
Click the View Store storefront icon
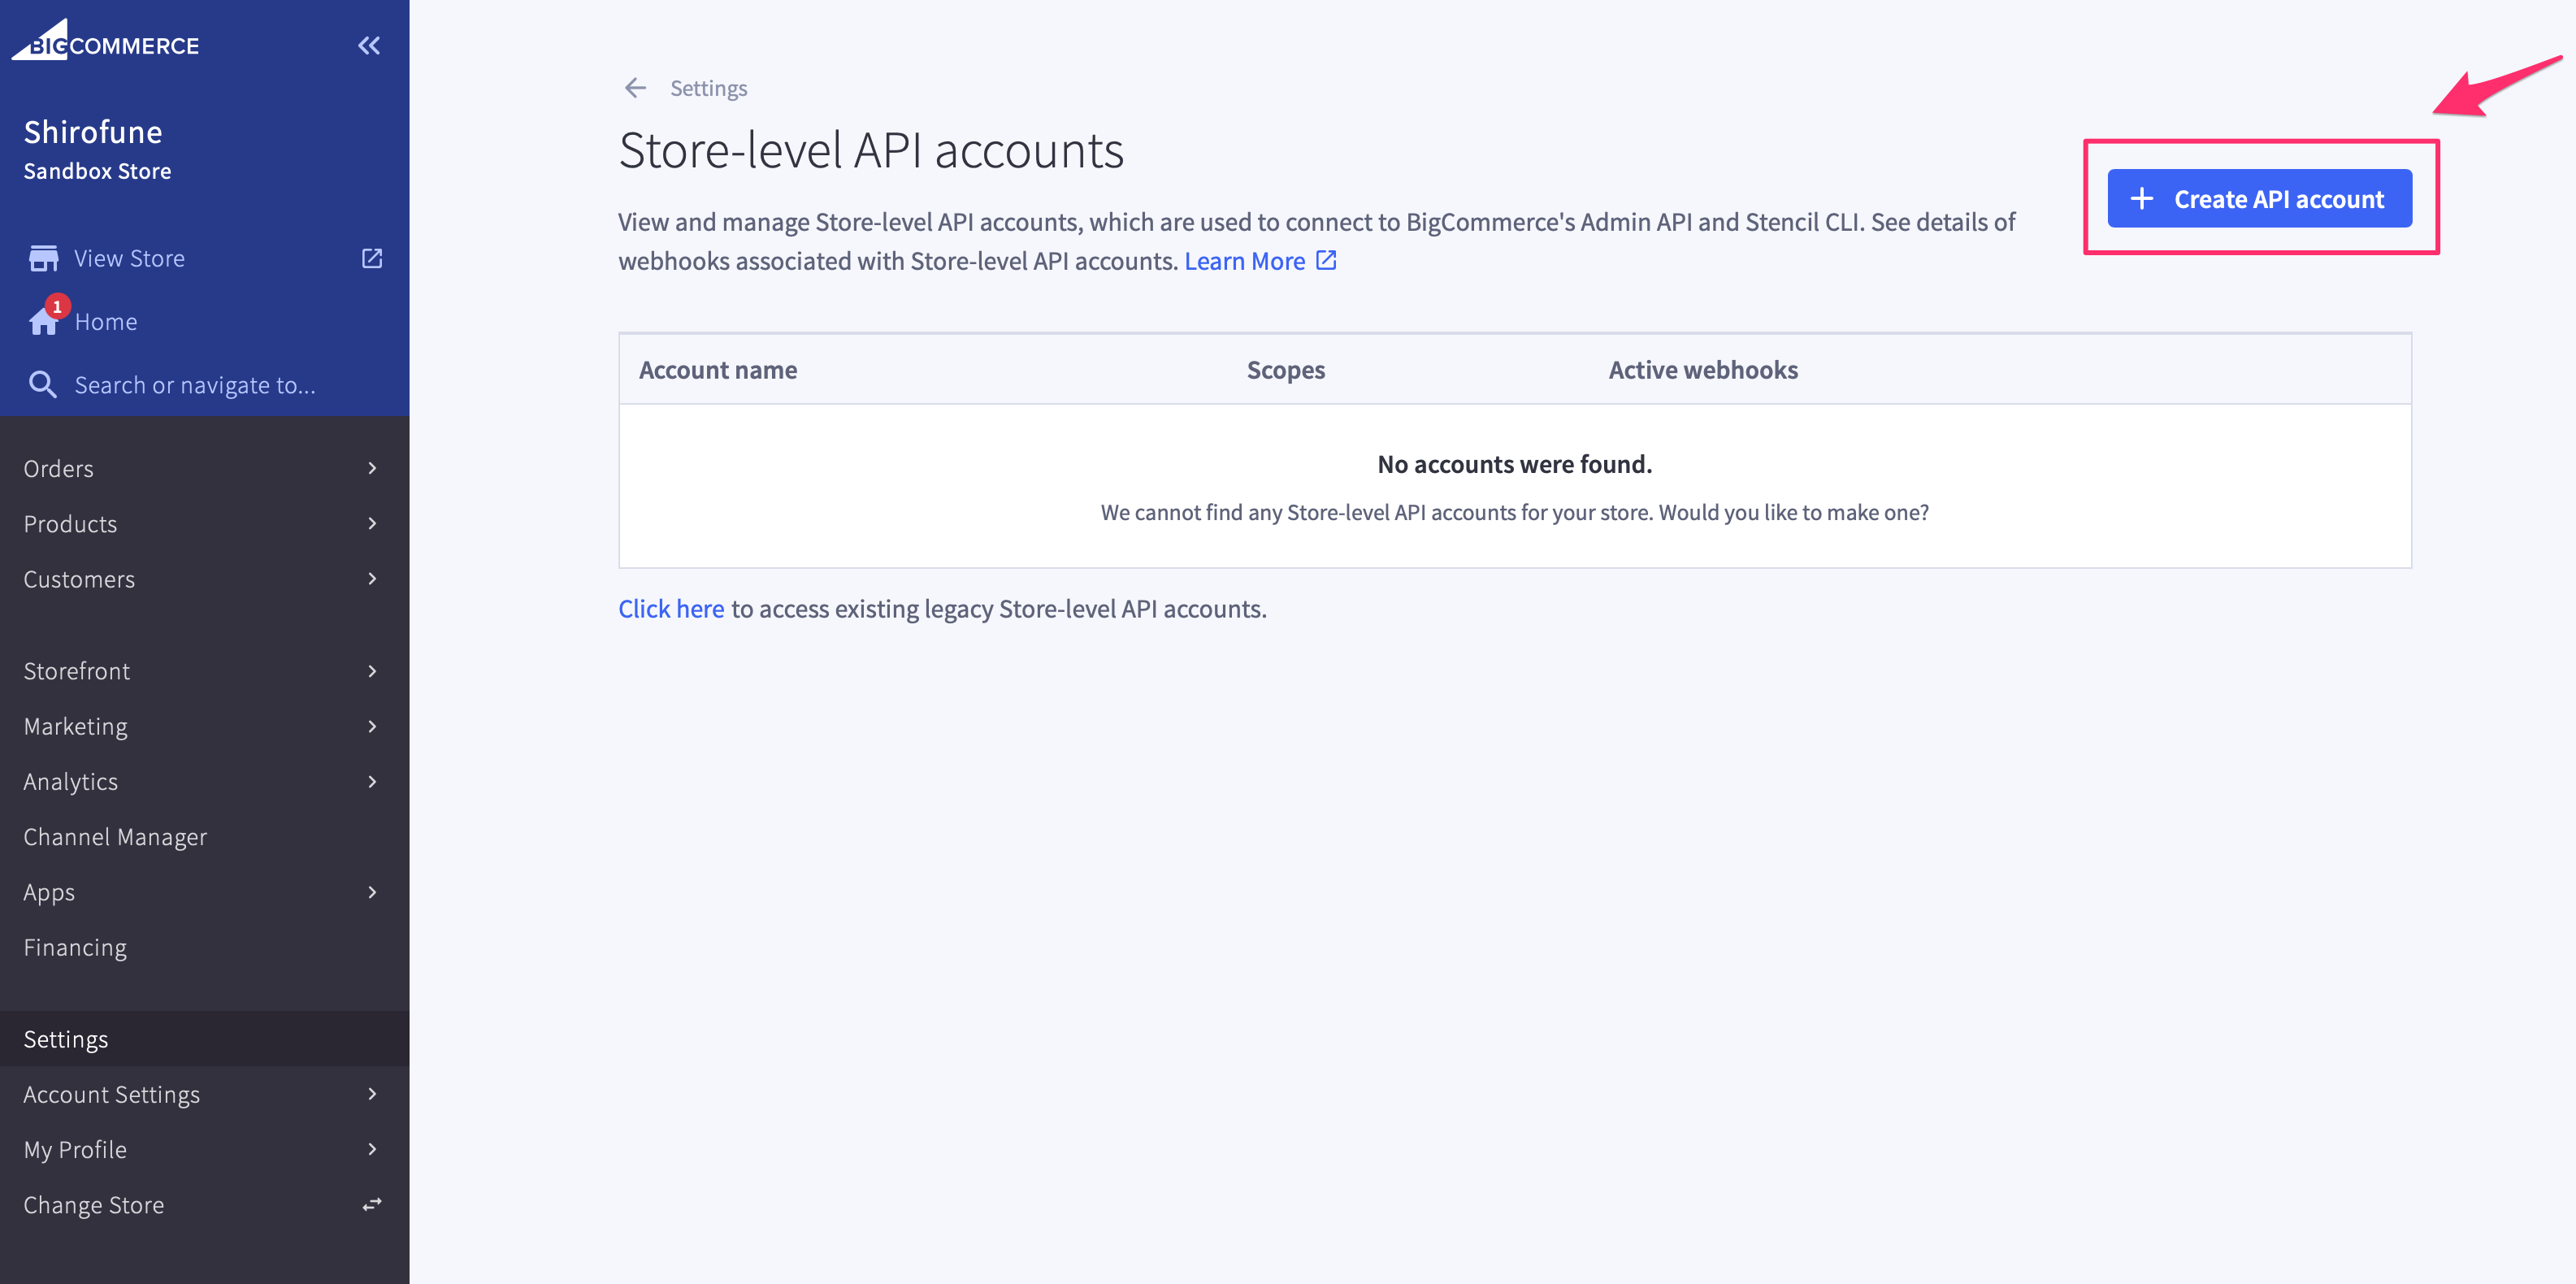coord(43,258)
